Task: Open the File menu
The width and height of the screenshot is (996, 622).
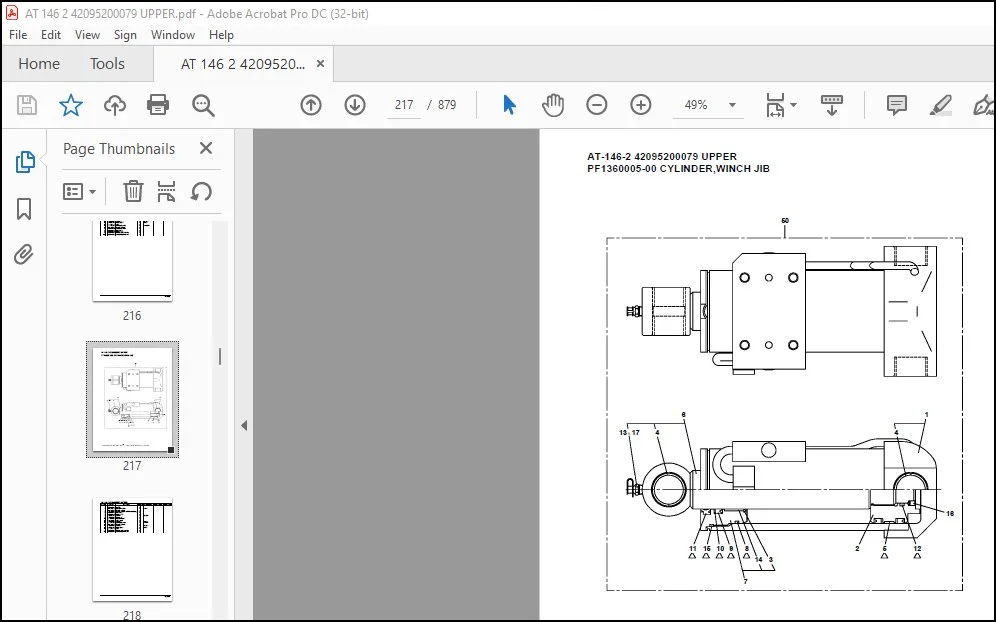Action: coord(18,35)
